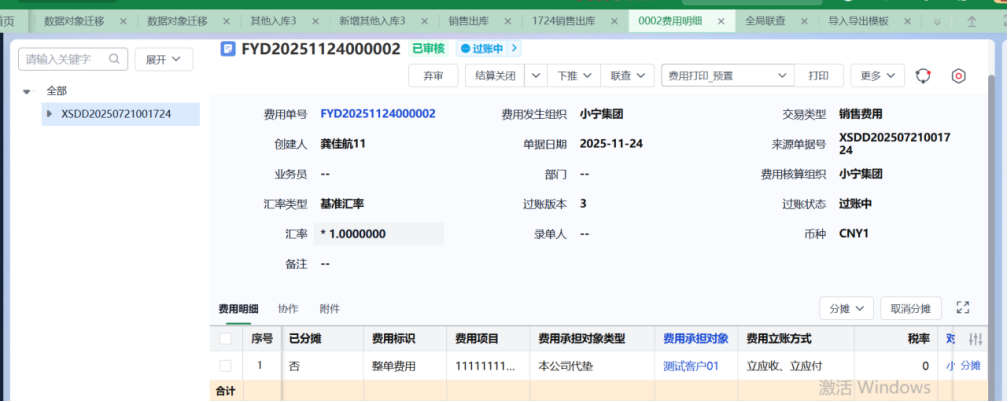This screenshot has width=1008, height=402.
Task: Switch to the 协作 tab
Action: [288, 309]
